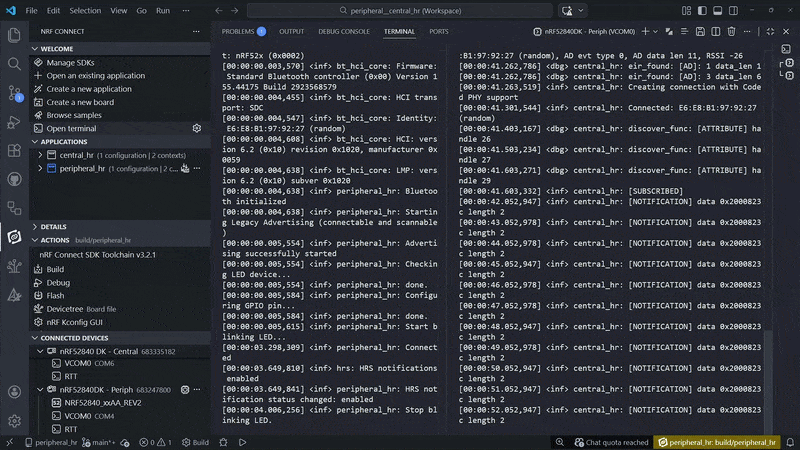The image size is (800, 450).
Task: Open the Run menu
Action: click(163, 11)
